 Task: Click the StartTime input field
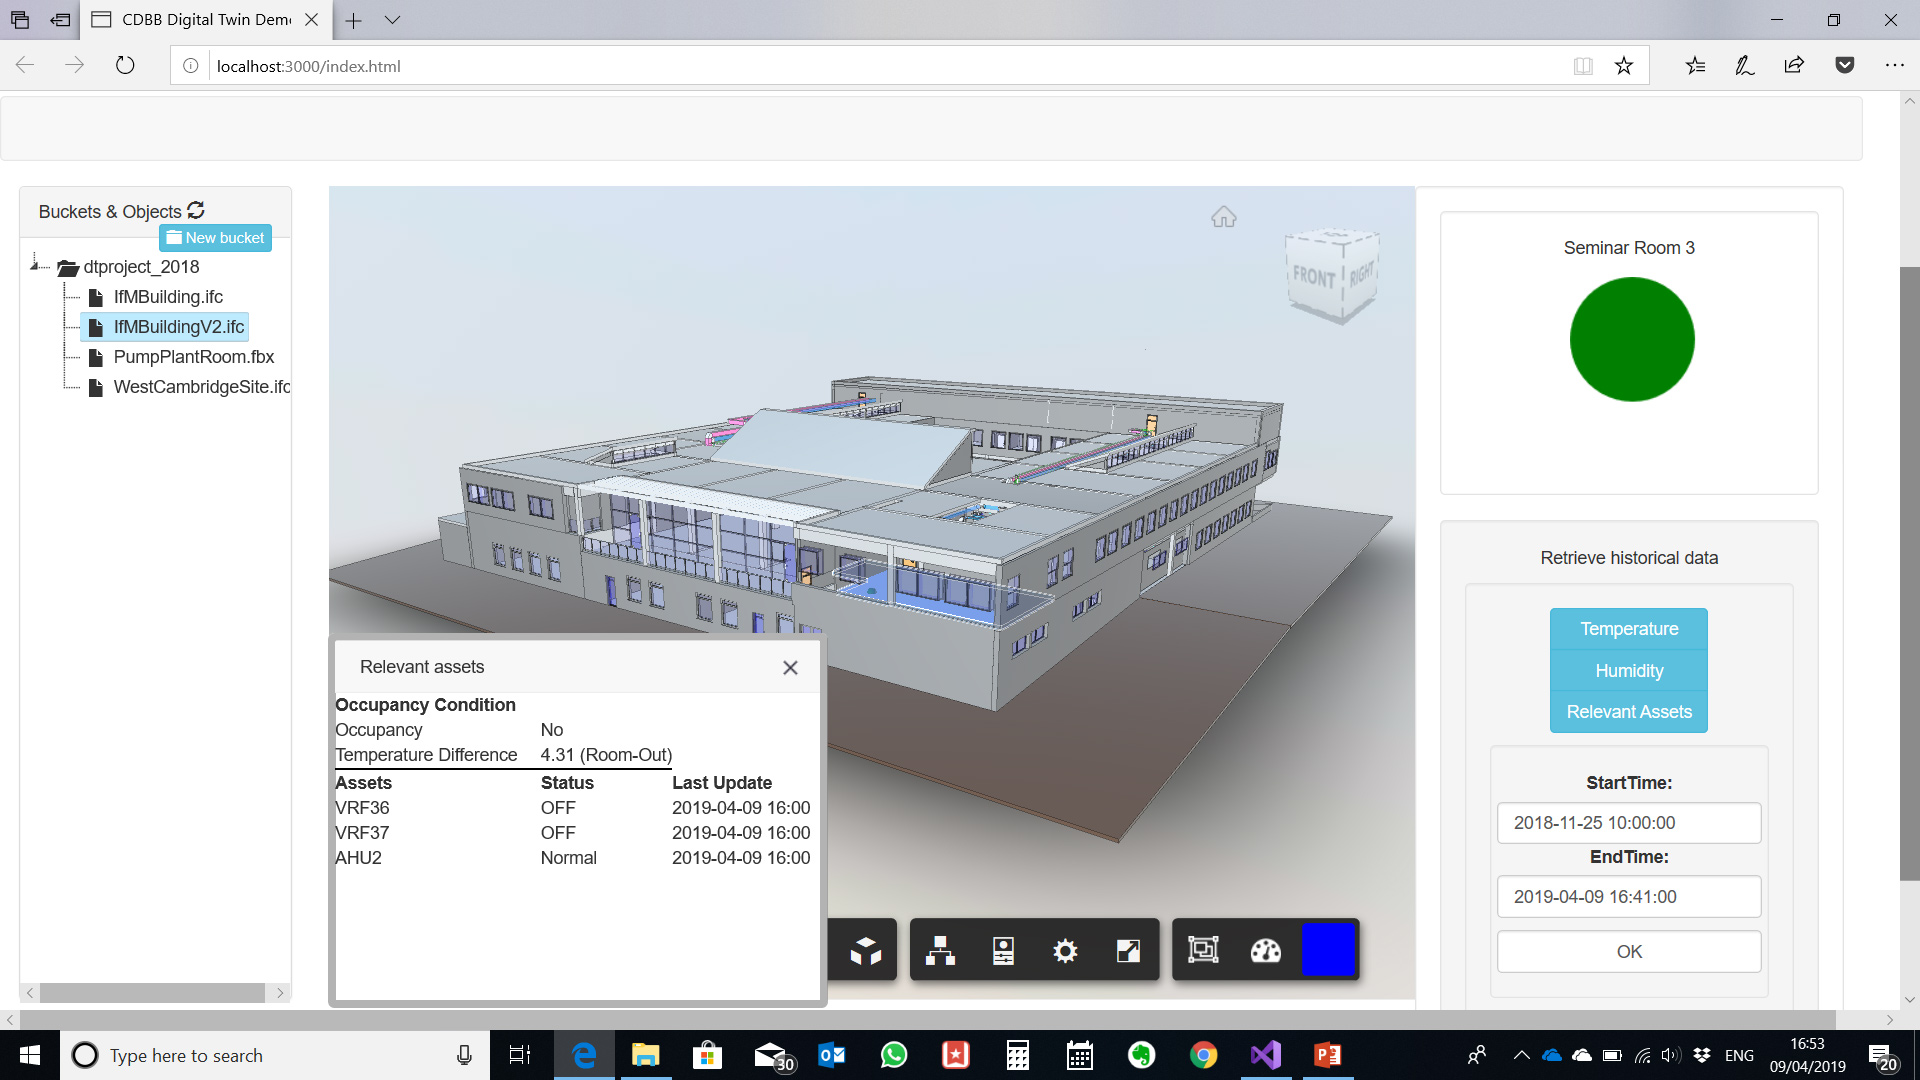(x=1629, y=822)
